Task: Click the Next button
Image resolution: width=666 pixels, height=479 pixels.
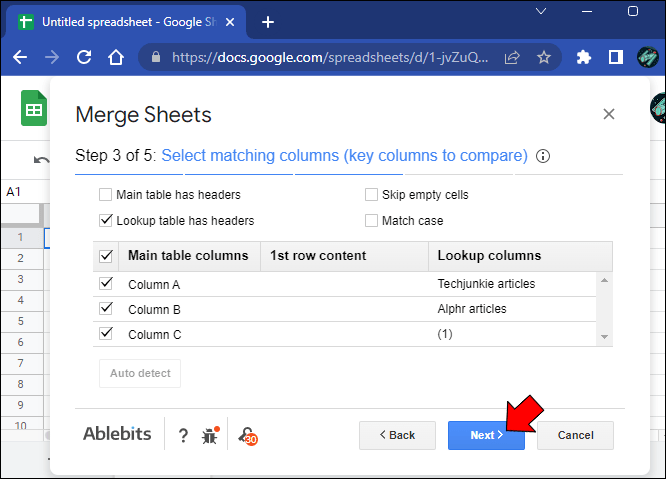Action: coord(486,435)
